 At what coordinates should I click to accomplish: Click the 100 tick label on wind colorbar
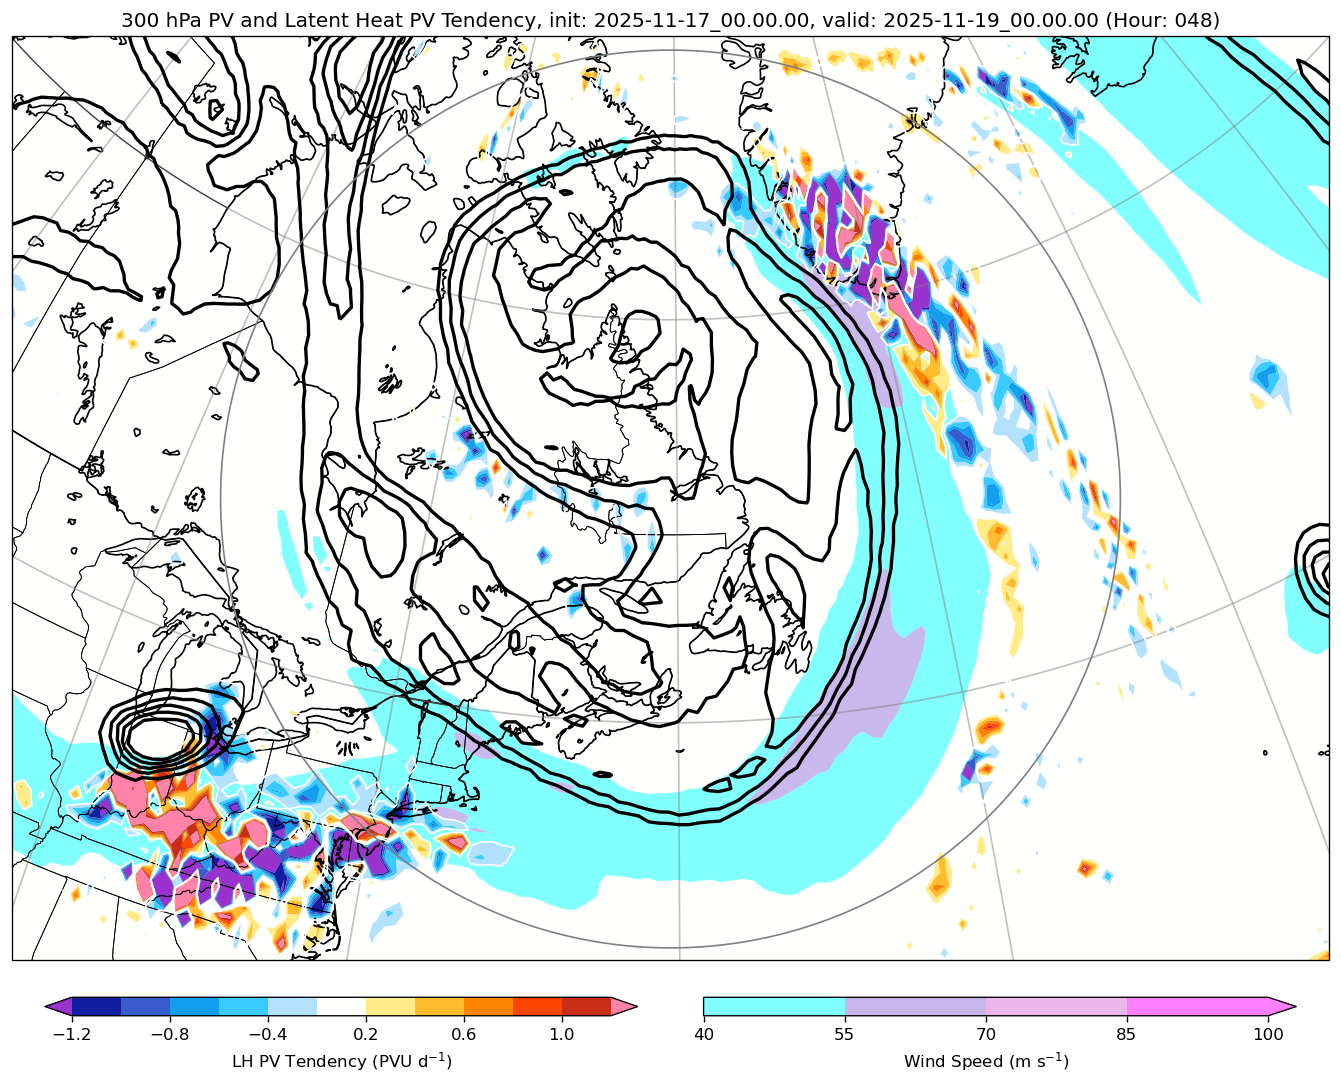tap(1268, 1034)
